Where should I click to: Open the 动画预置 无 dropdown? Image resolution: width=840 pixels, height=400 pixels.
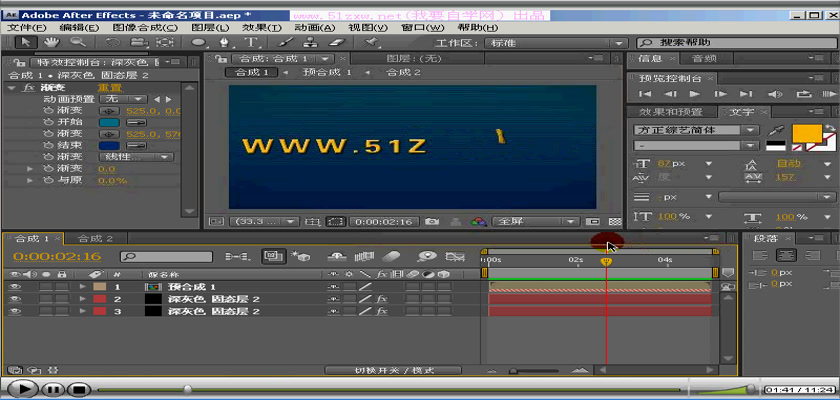click(123, 99)
